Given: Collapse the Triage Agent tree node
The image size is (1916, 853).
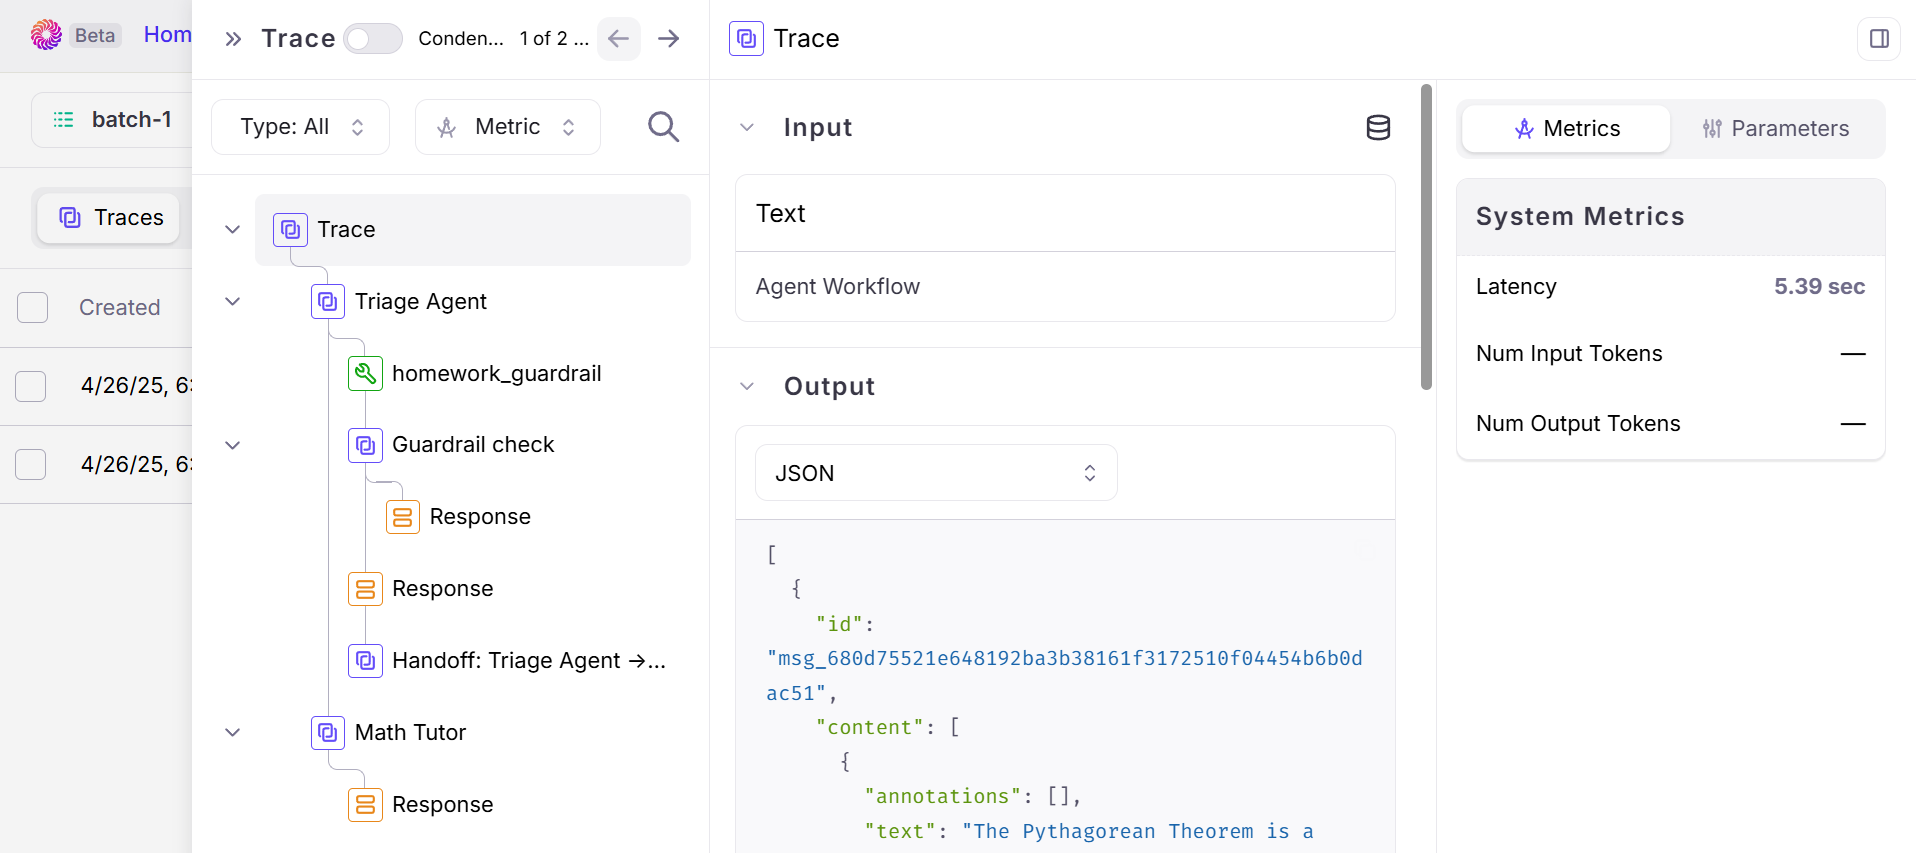Looking at the screenshot, I should [233, 302].
